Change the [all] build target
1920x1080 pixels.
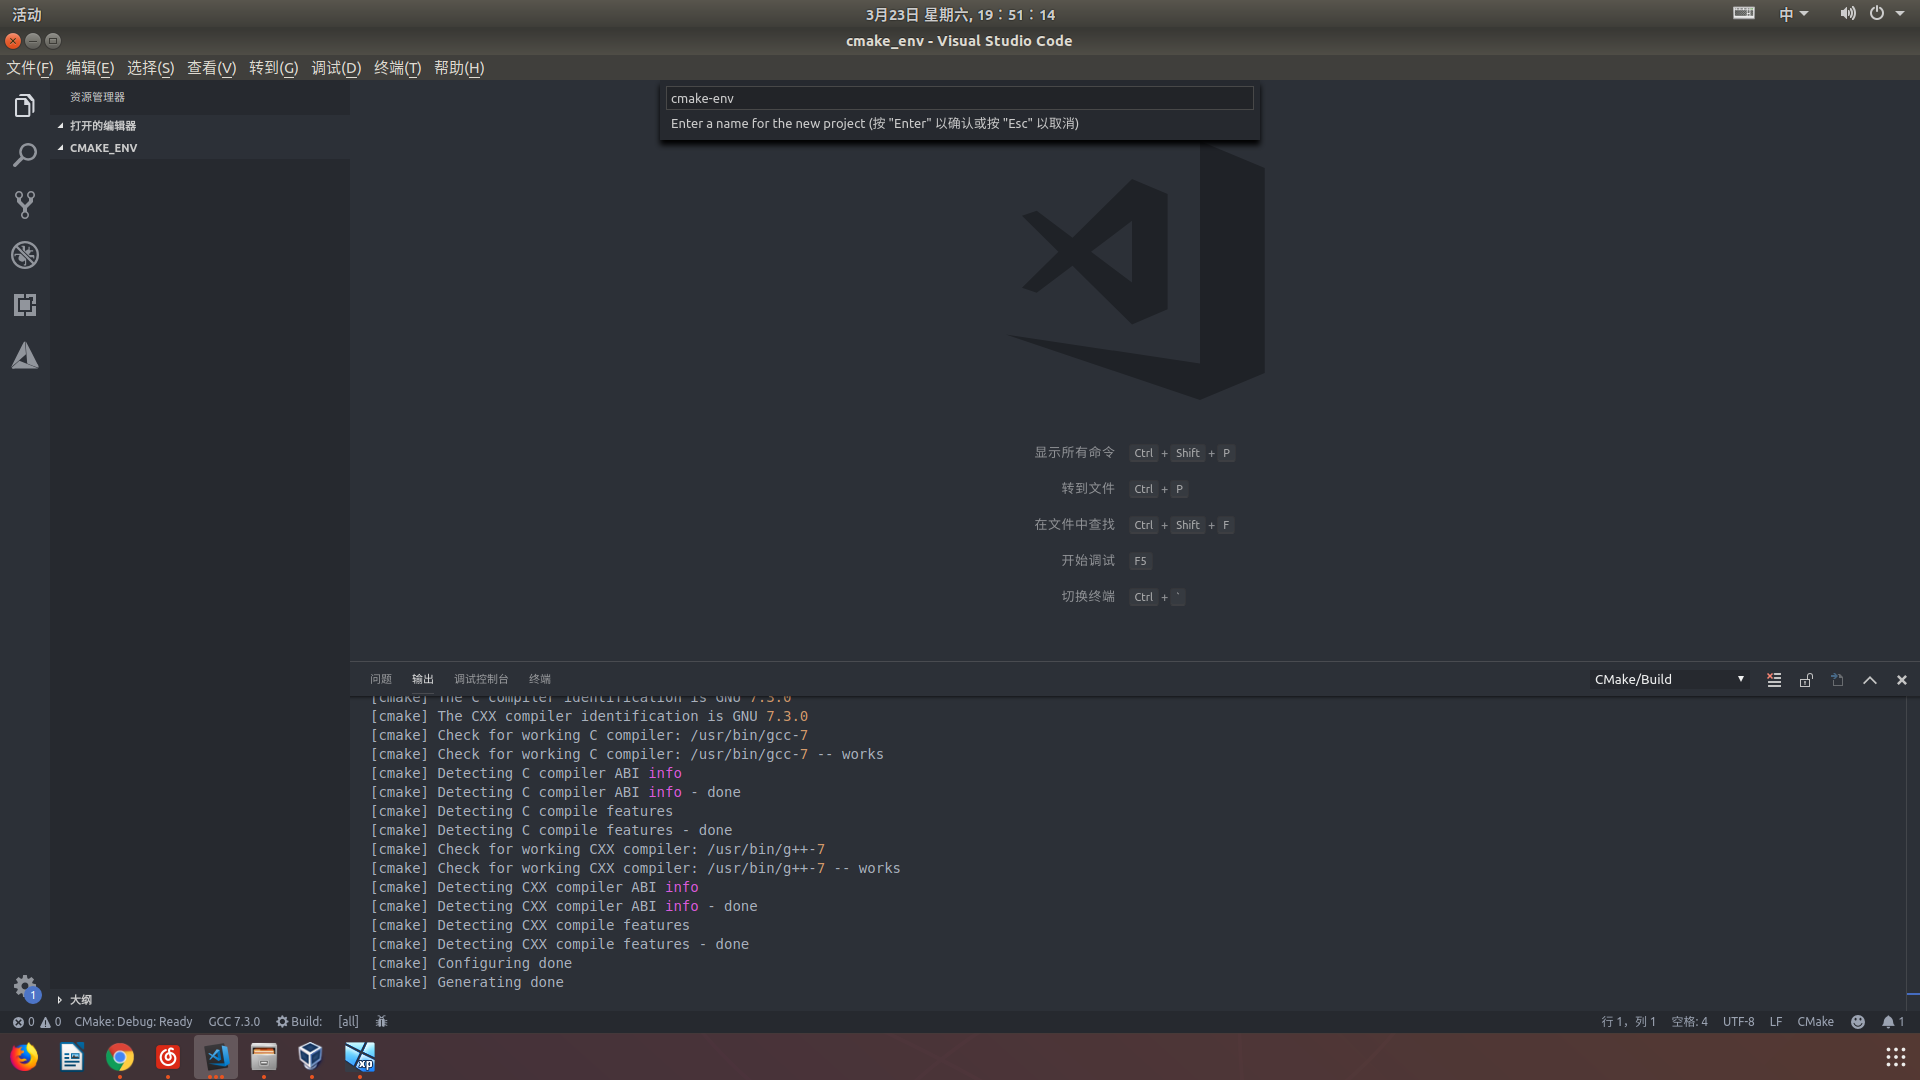pos(348,1021)
